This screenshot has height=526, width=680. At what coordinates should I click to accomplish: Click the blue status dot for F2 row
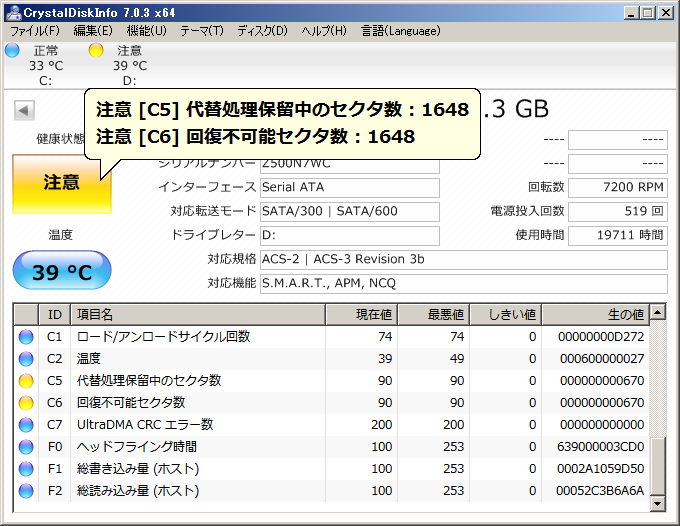[x=26, y=491]
